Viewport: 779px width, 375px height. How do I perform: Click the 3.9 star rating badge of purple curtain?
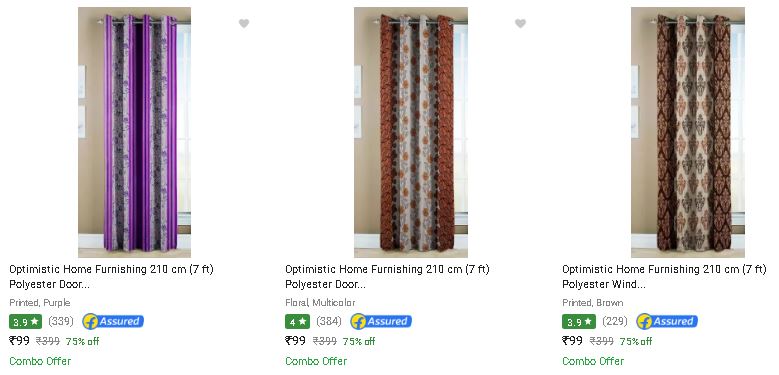(25, 322)
